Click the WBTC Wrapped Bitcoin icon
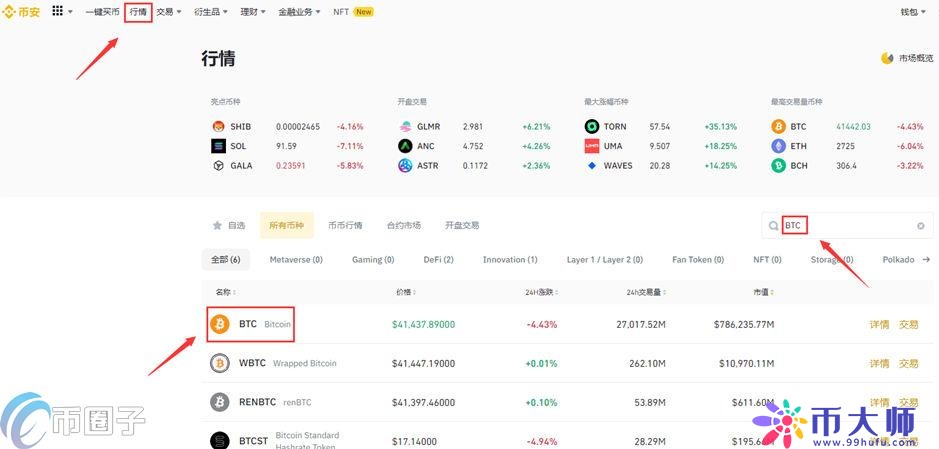The image size is (939, 449). tap(220, 364)
